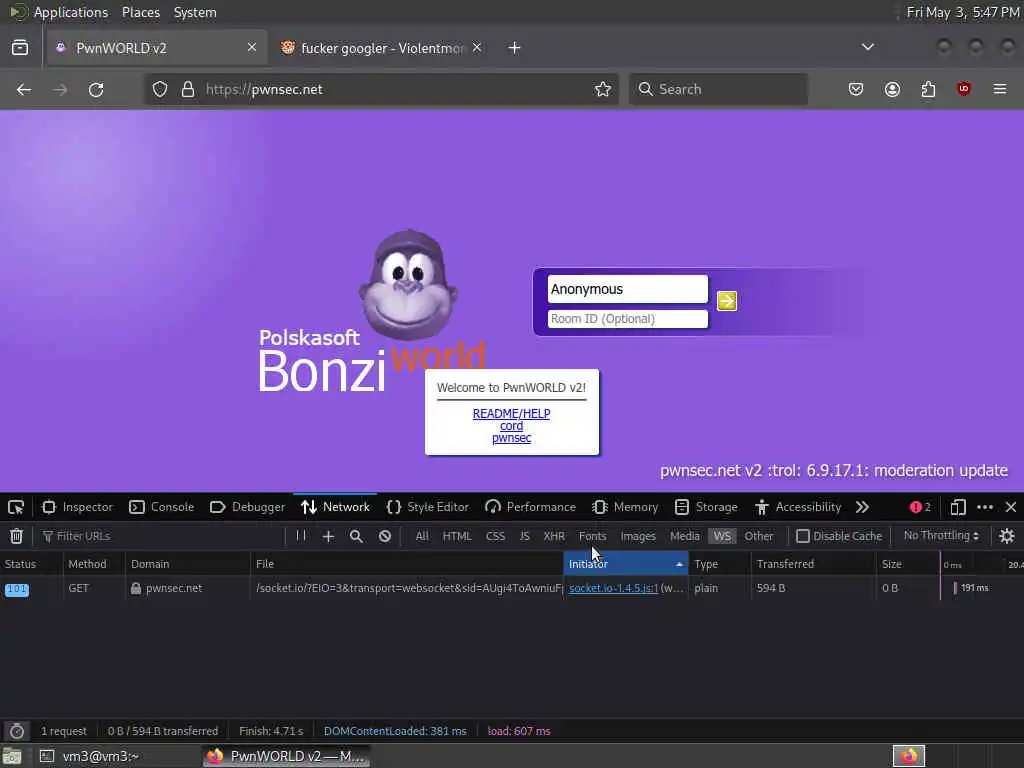Click the site padlock icon
This screenshot has height=768, width=1024.
coord(188,89)
